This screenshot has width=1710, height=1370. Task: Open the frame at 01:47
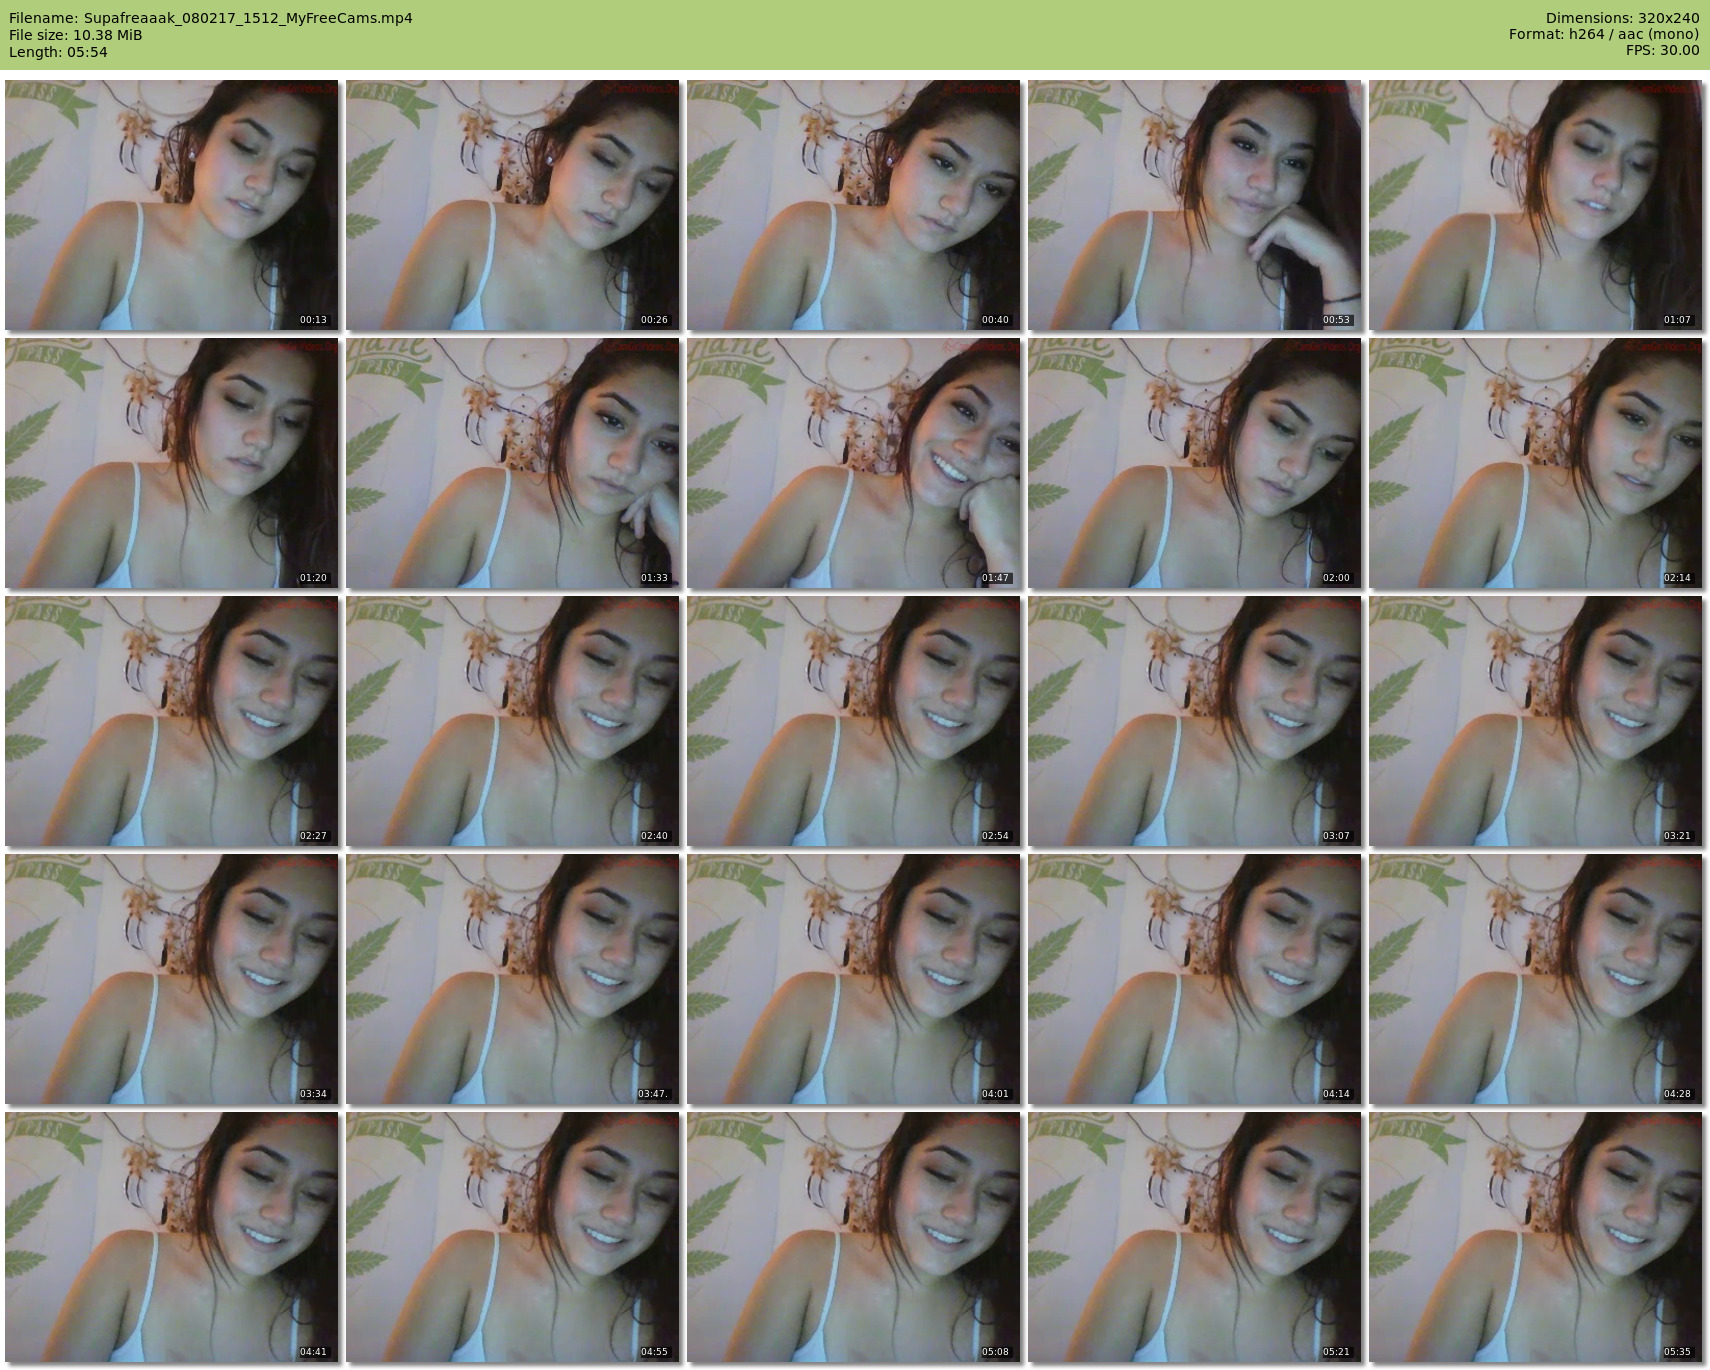(x=853, y=463)
